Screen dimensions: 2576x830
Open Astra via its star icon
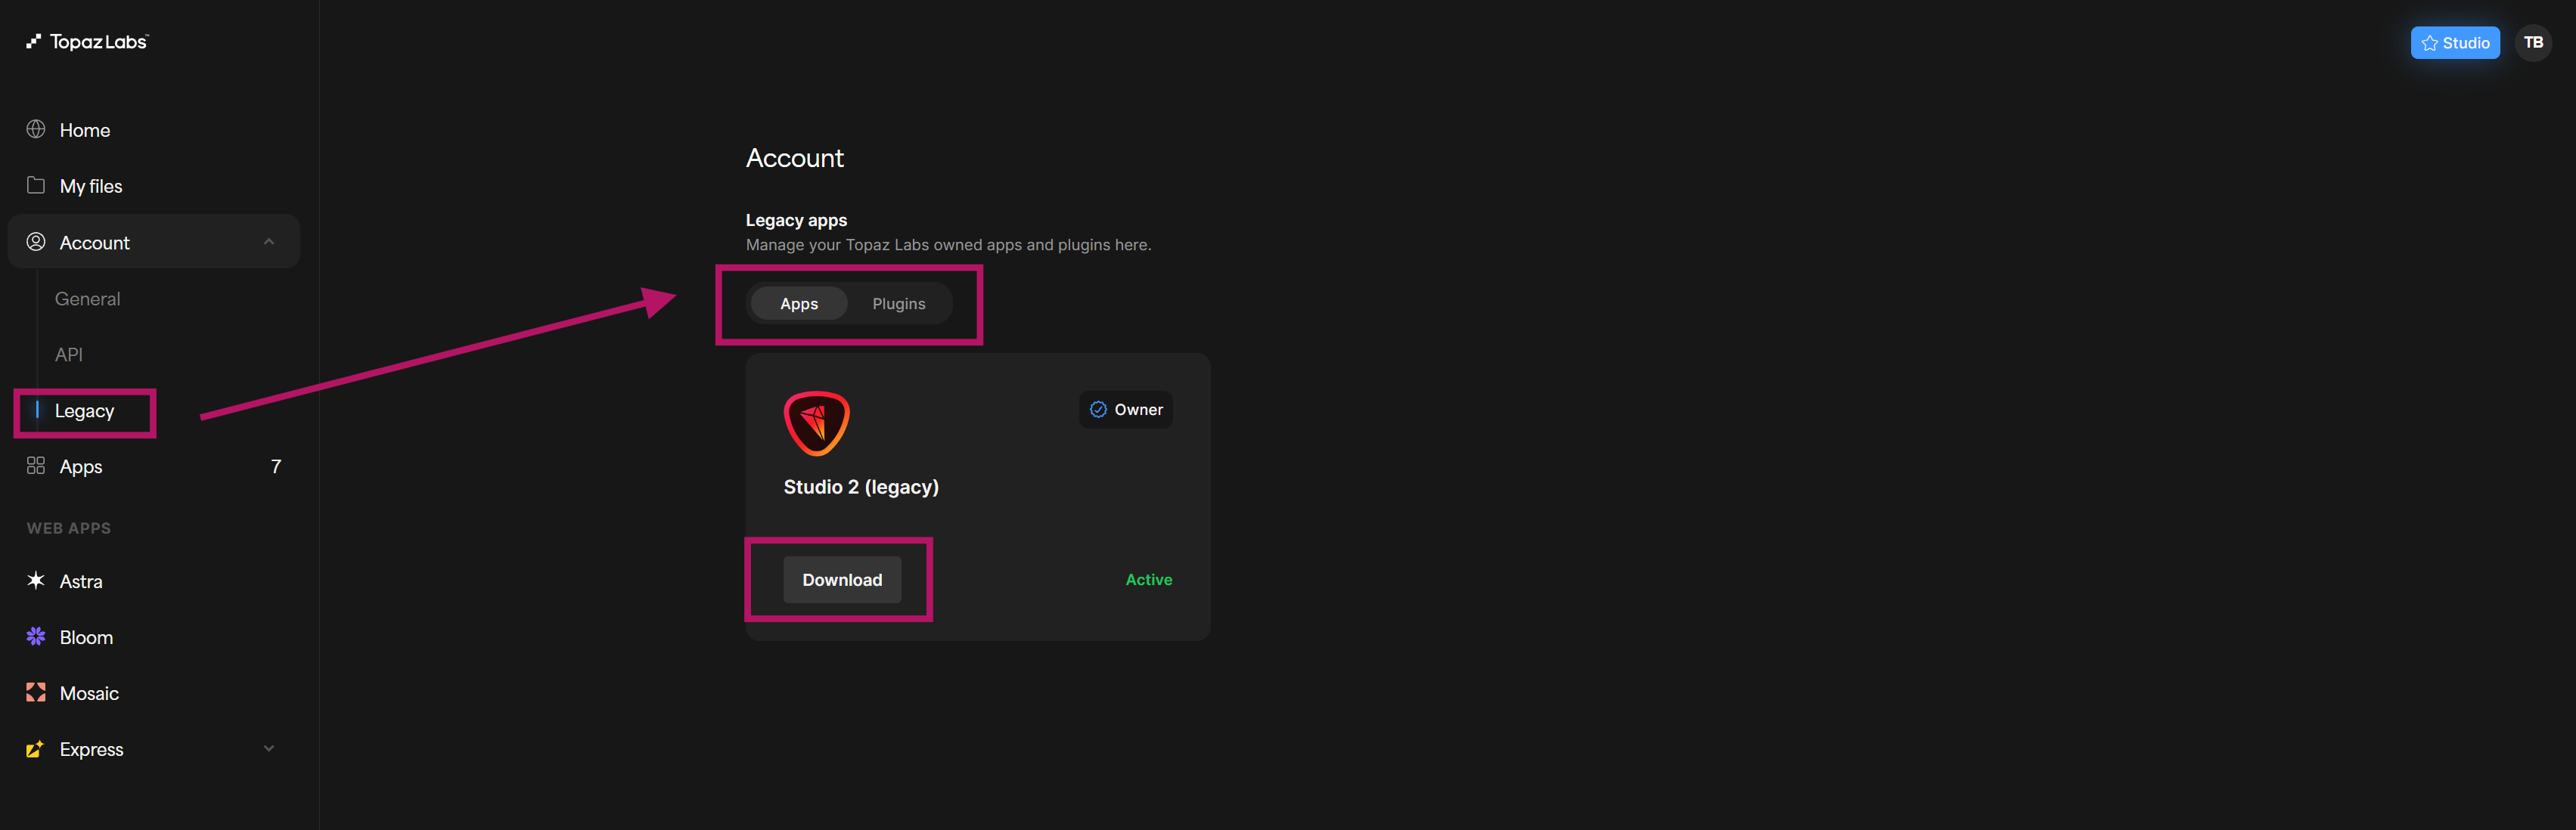click(36, 581)
